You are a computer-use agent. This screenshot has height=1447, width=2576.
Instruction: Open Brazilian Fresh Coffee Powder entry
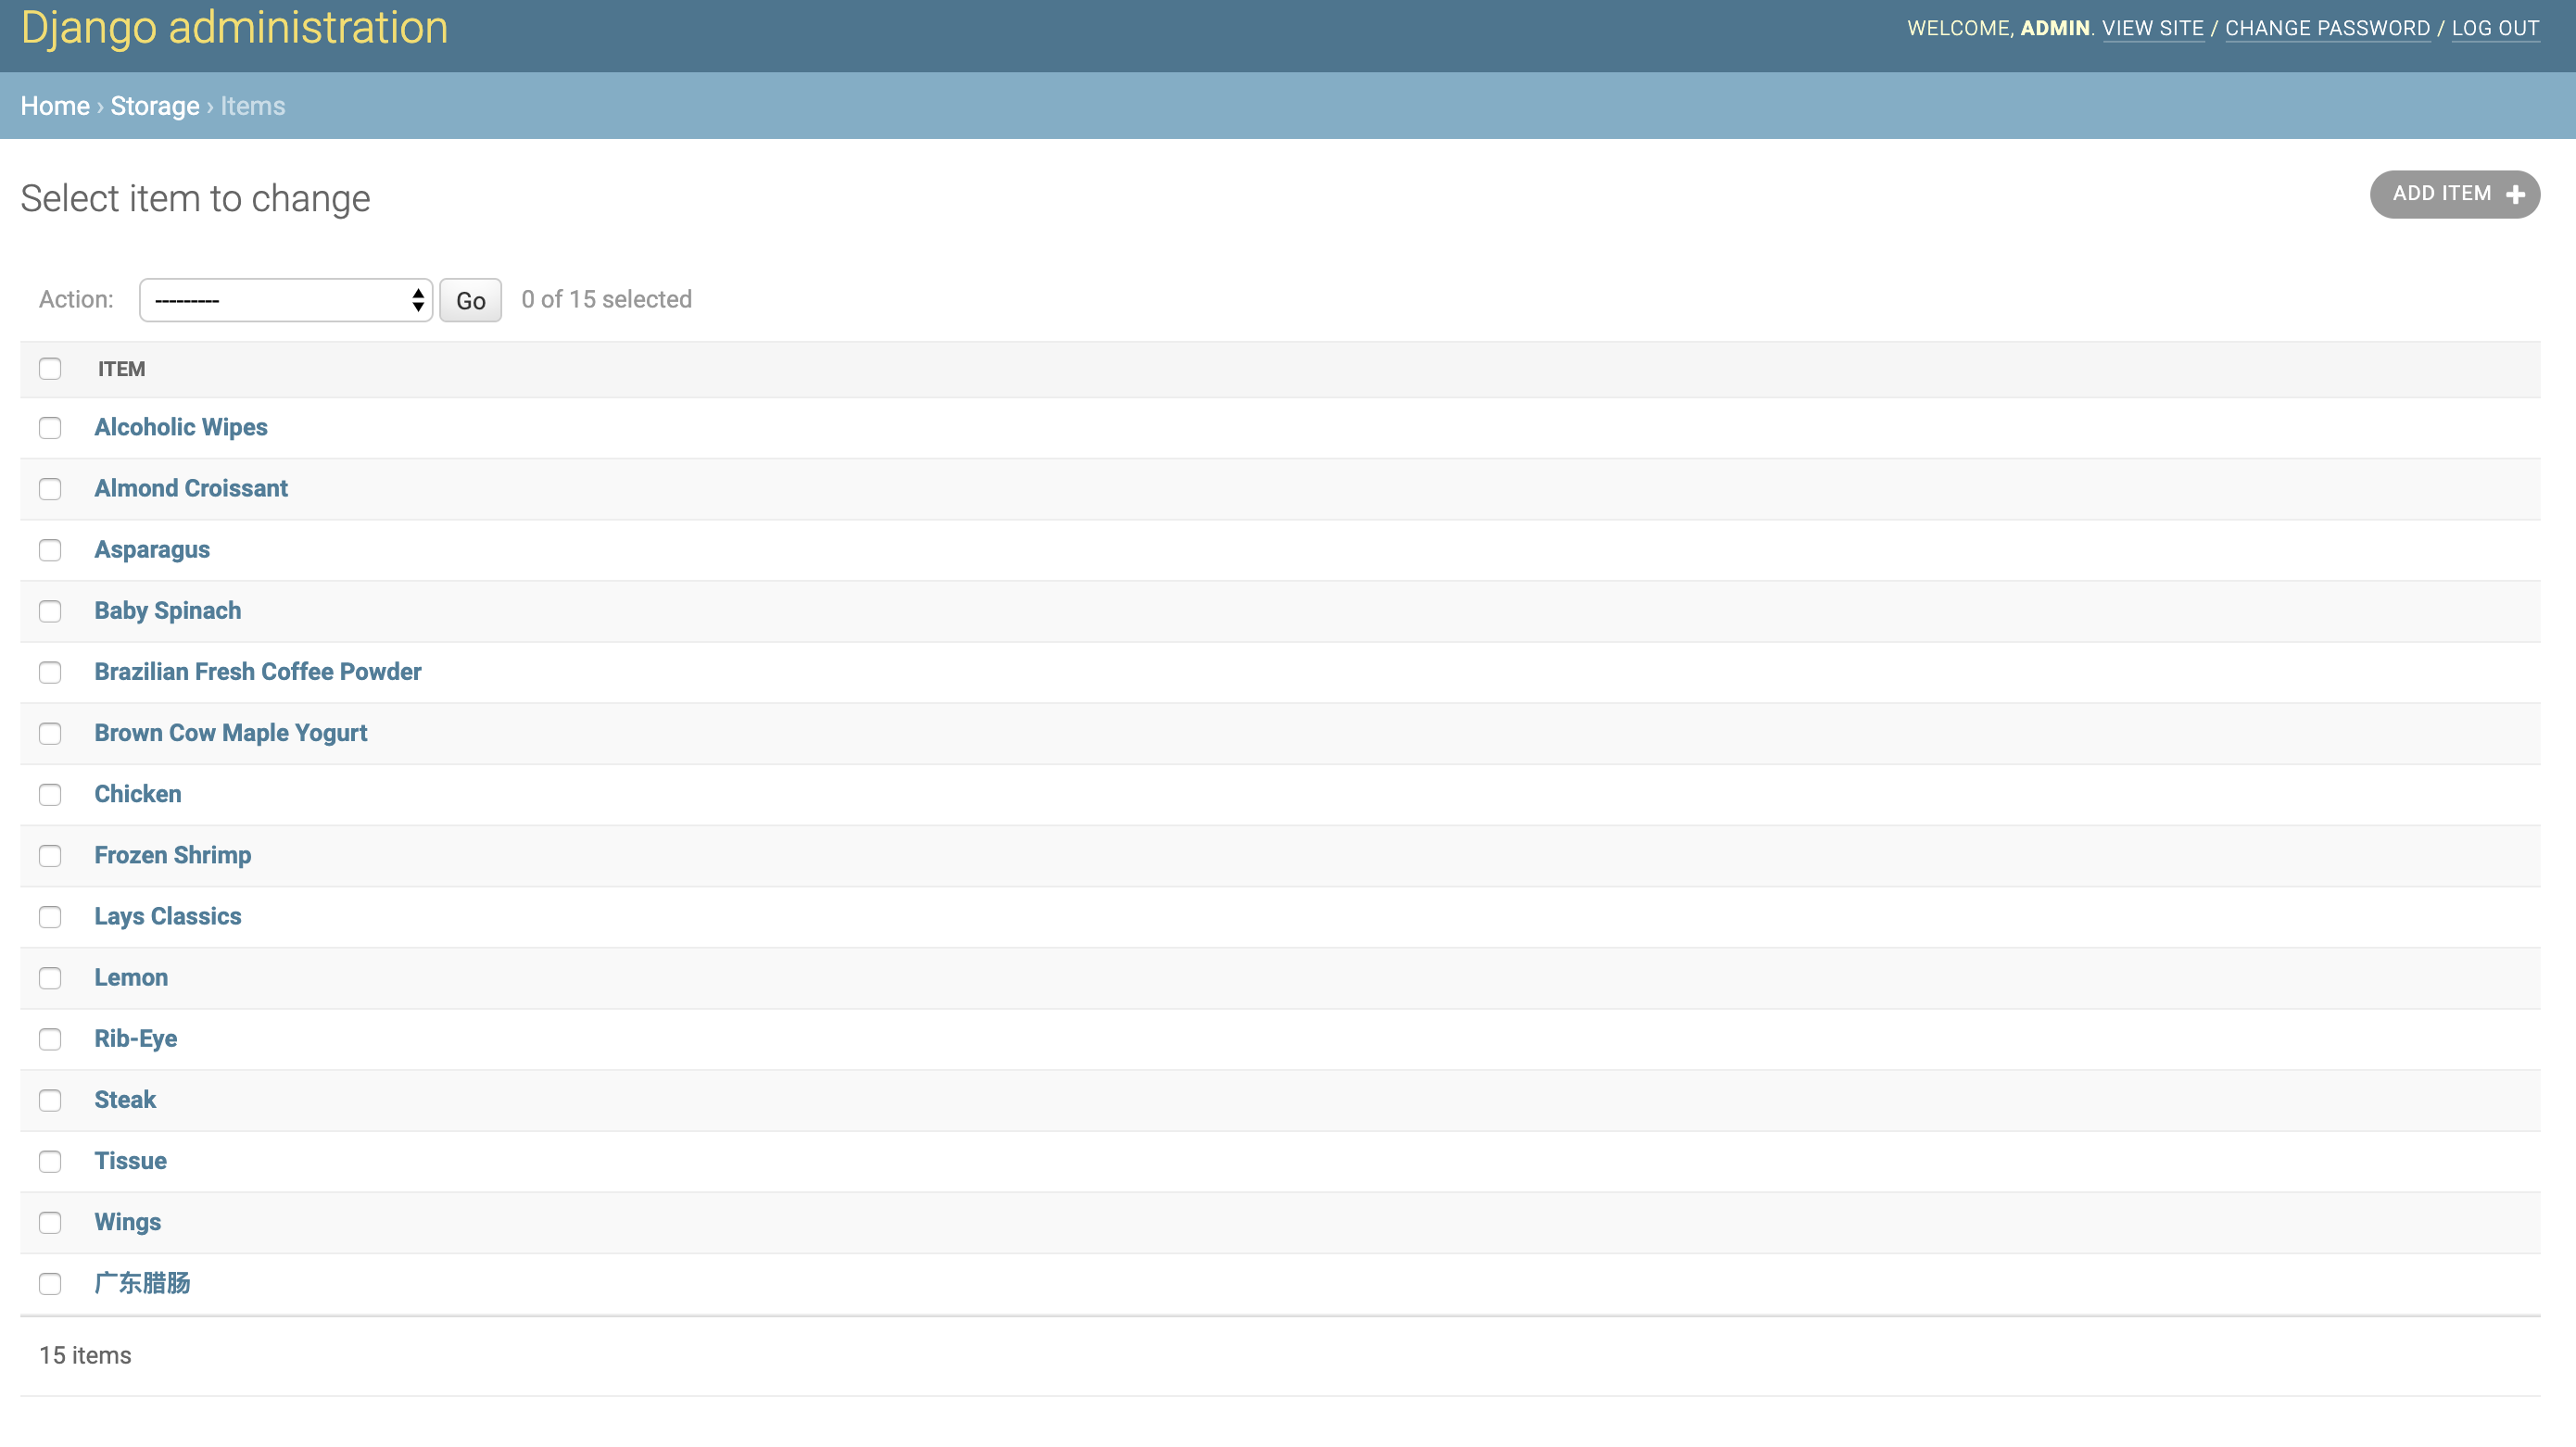258,671
